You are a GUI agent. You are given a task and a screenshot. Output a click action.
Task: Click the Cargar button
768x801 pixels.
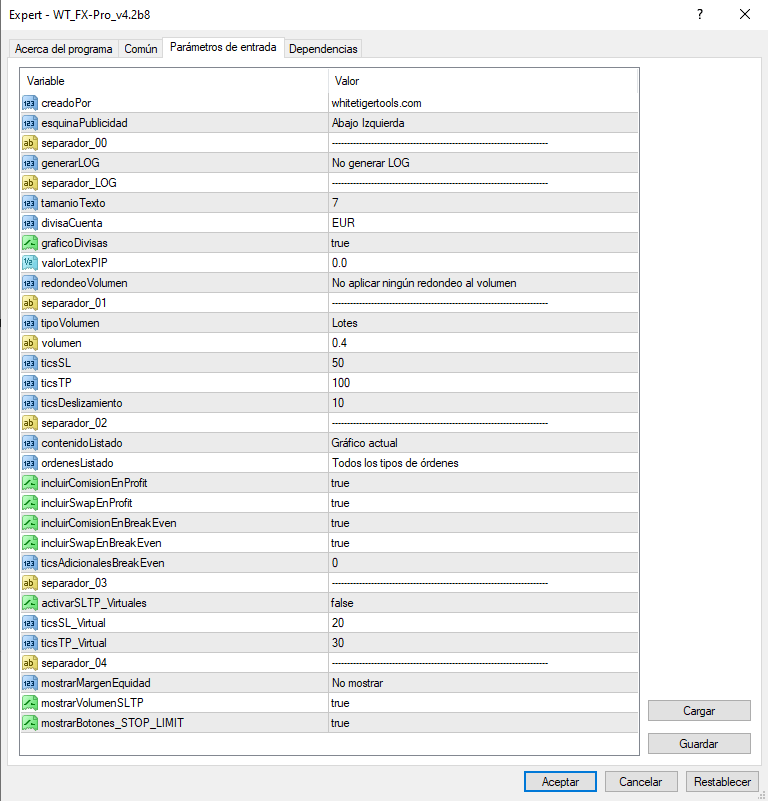(699, 711)
